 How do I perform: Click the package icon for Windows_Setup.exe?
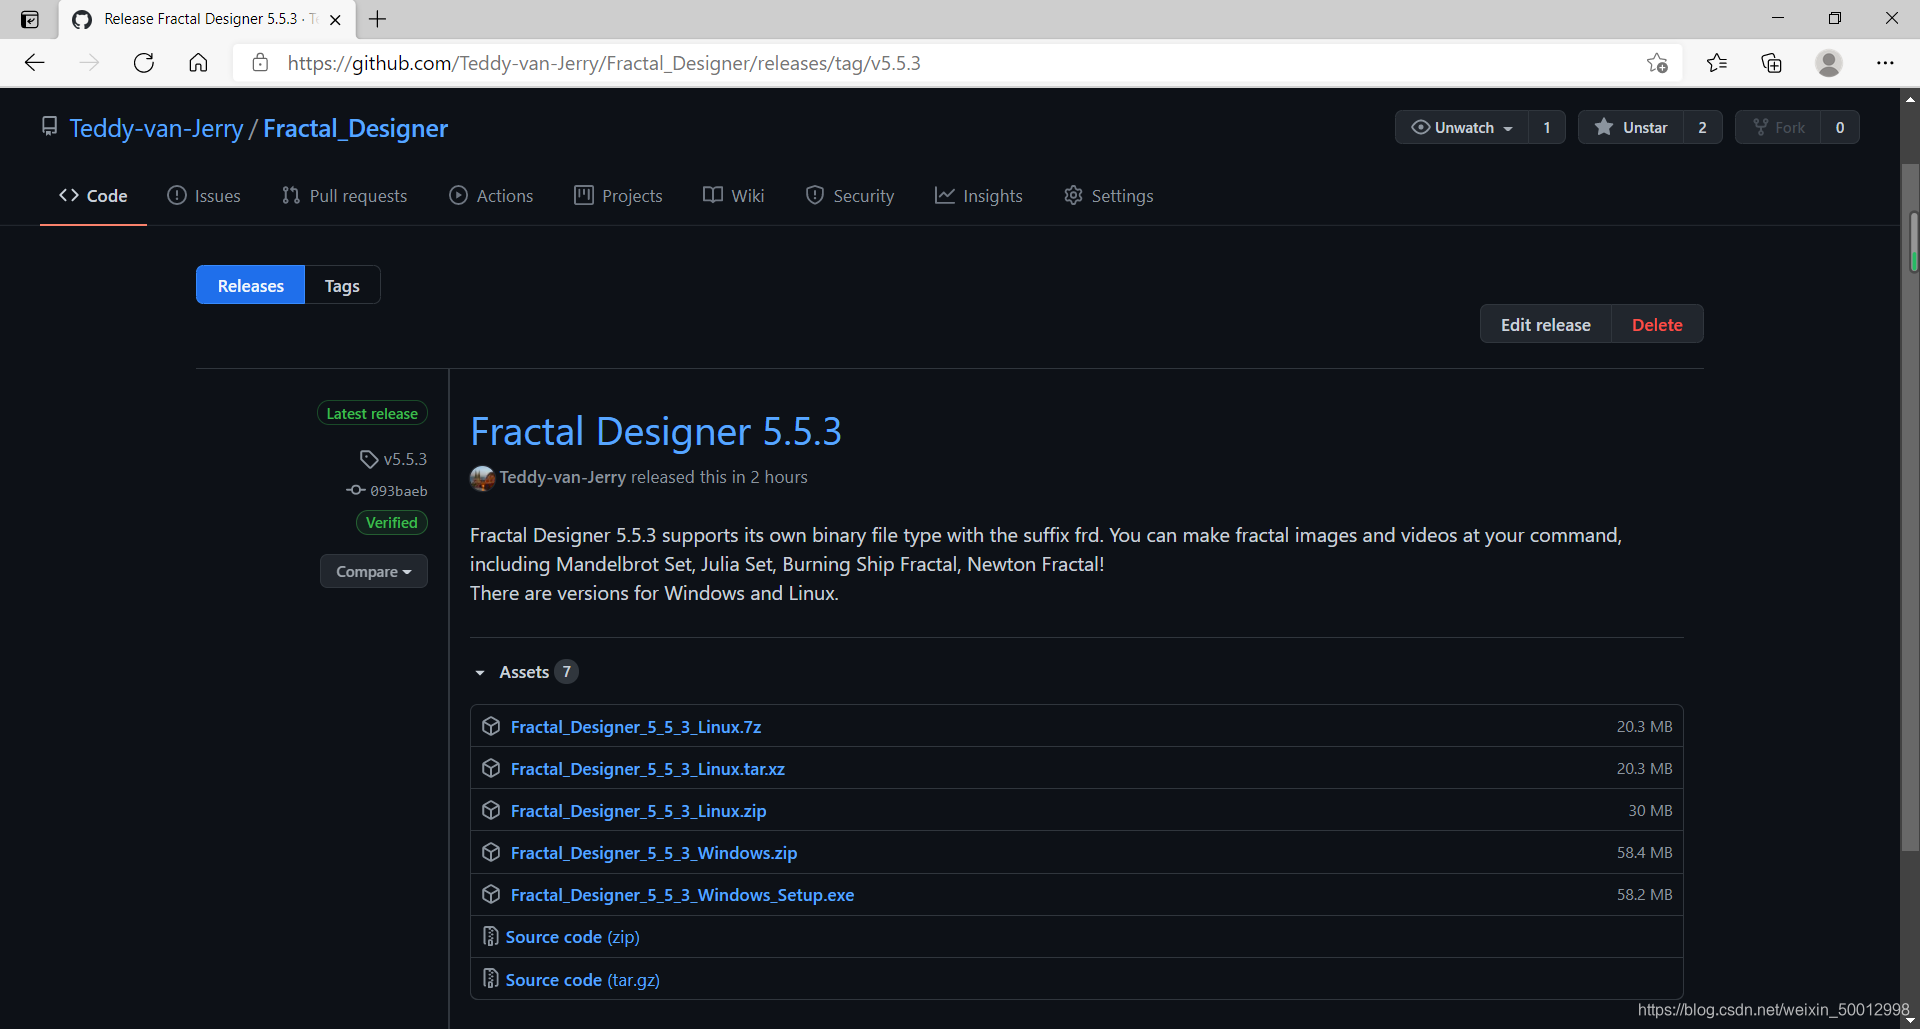pyautogui.click(x=491, y=894)
